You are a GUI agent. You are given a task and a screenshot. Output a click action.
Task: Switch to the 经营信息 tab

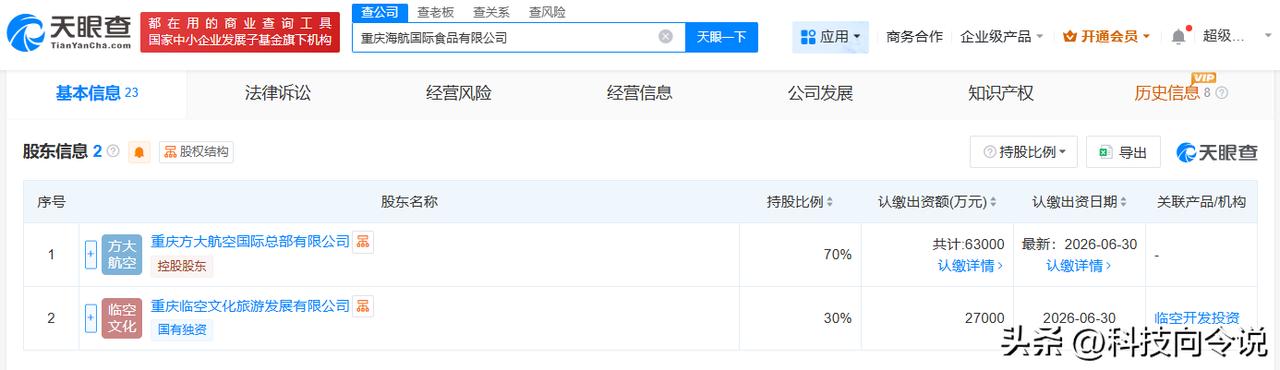coord(640,93)
